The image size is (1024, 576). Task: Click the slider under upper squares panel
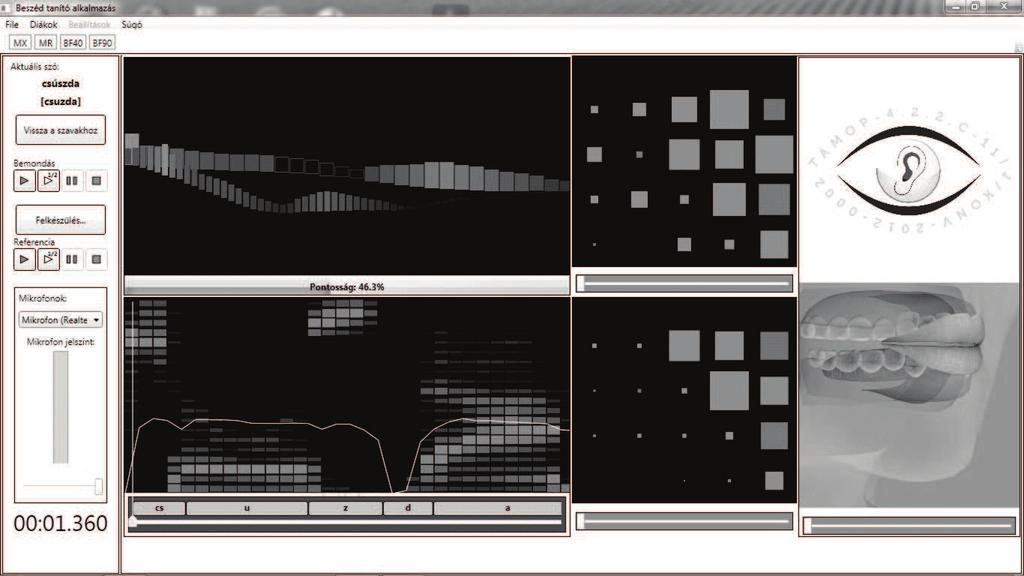[684, 283]
